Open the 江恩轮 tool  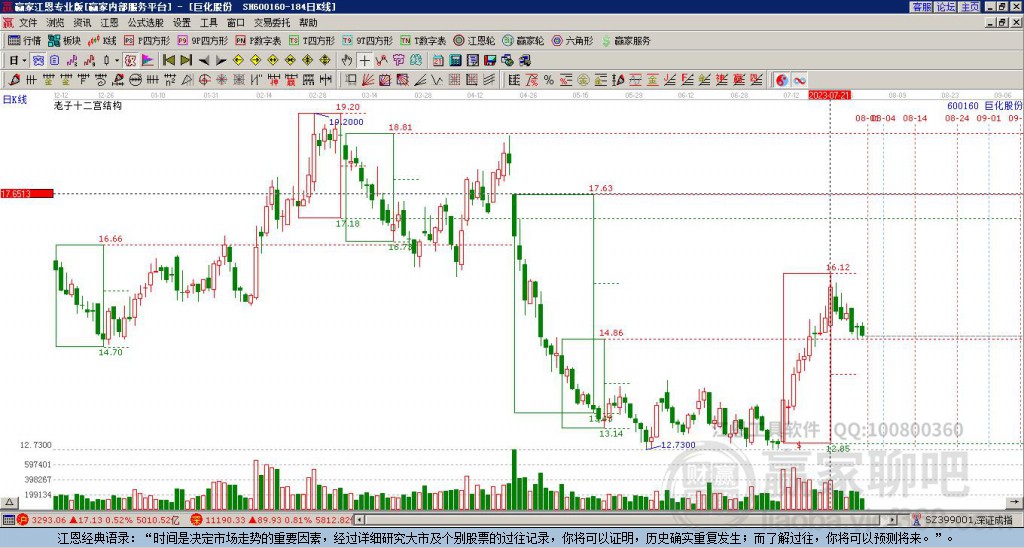[x=474, y=40]
